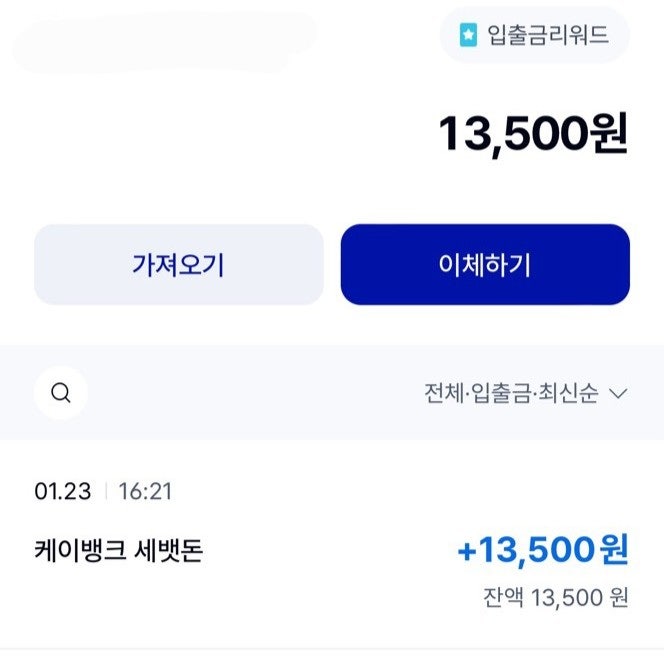Open search with the magnifier icon

pos(61,393)
